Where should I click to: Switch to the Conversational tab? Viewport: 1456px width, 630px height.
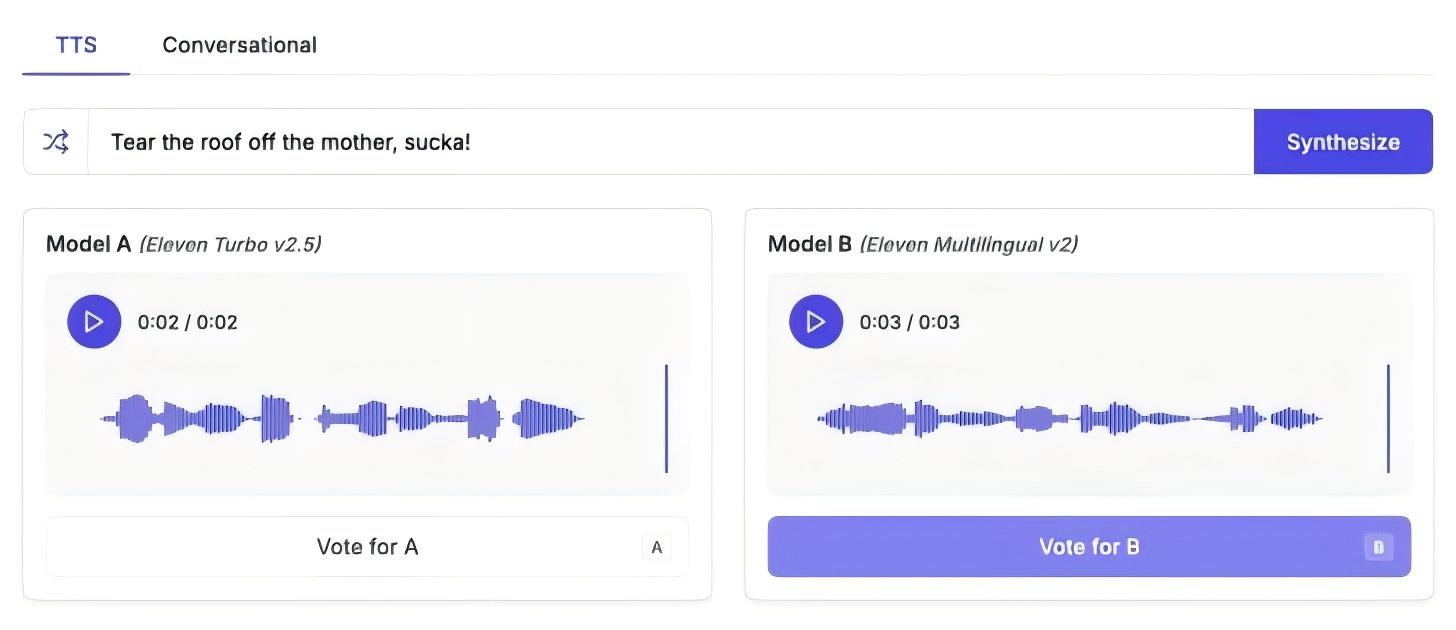[239, 45]
